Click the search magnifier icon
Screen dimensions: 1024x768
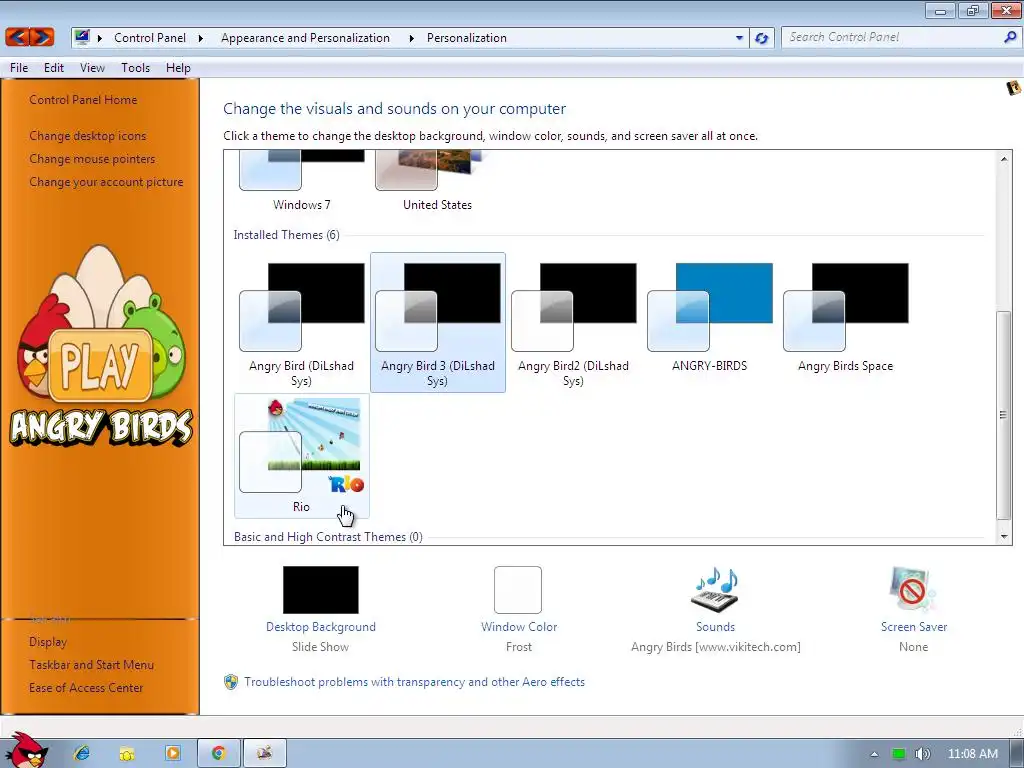point(1010,37)
